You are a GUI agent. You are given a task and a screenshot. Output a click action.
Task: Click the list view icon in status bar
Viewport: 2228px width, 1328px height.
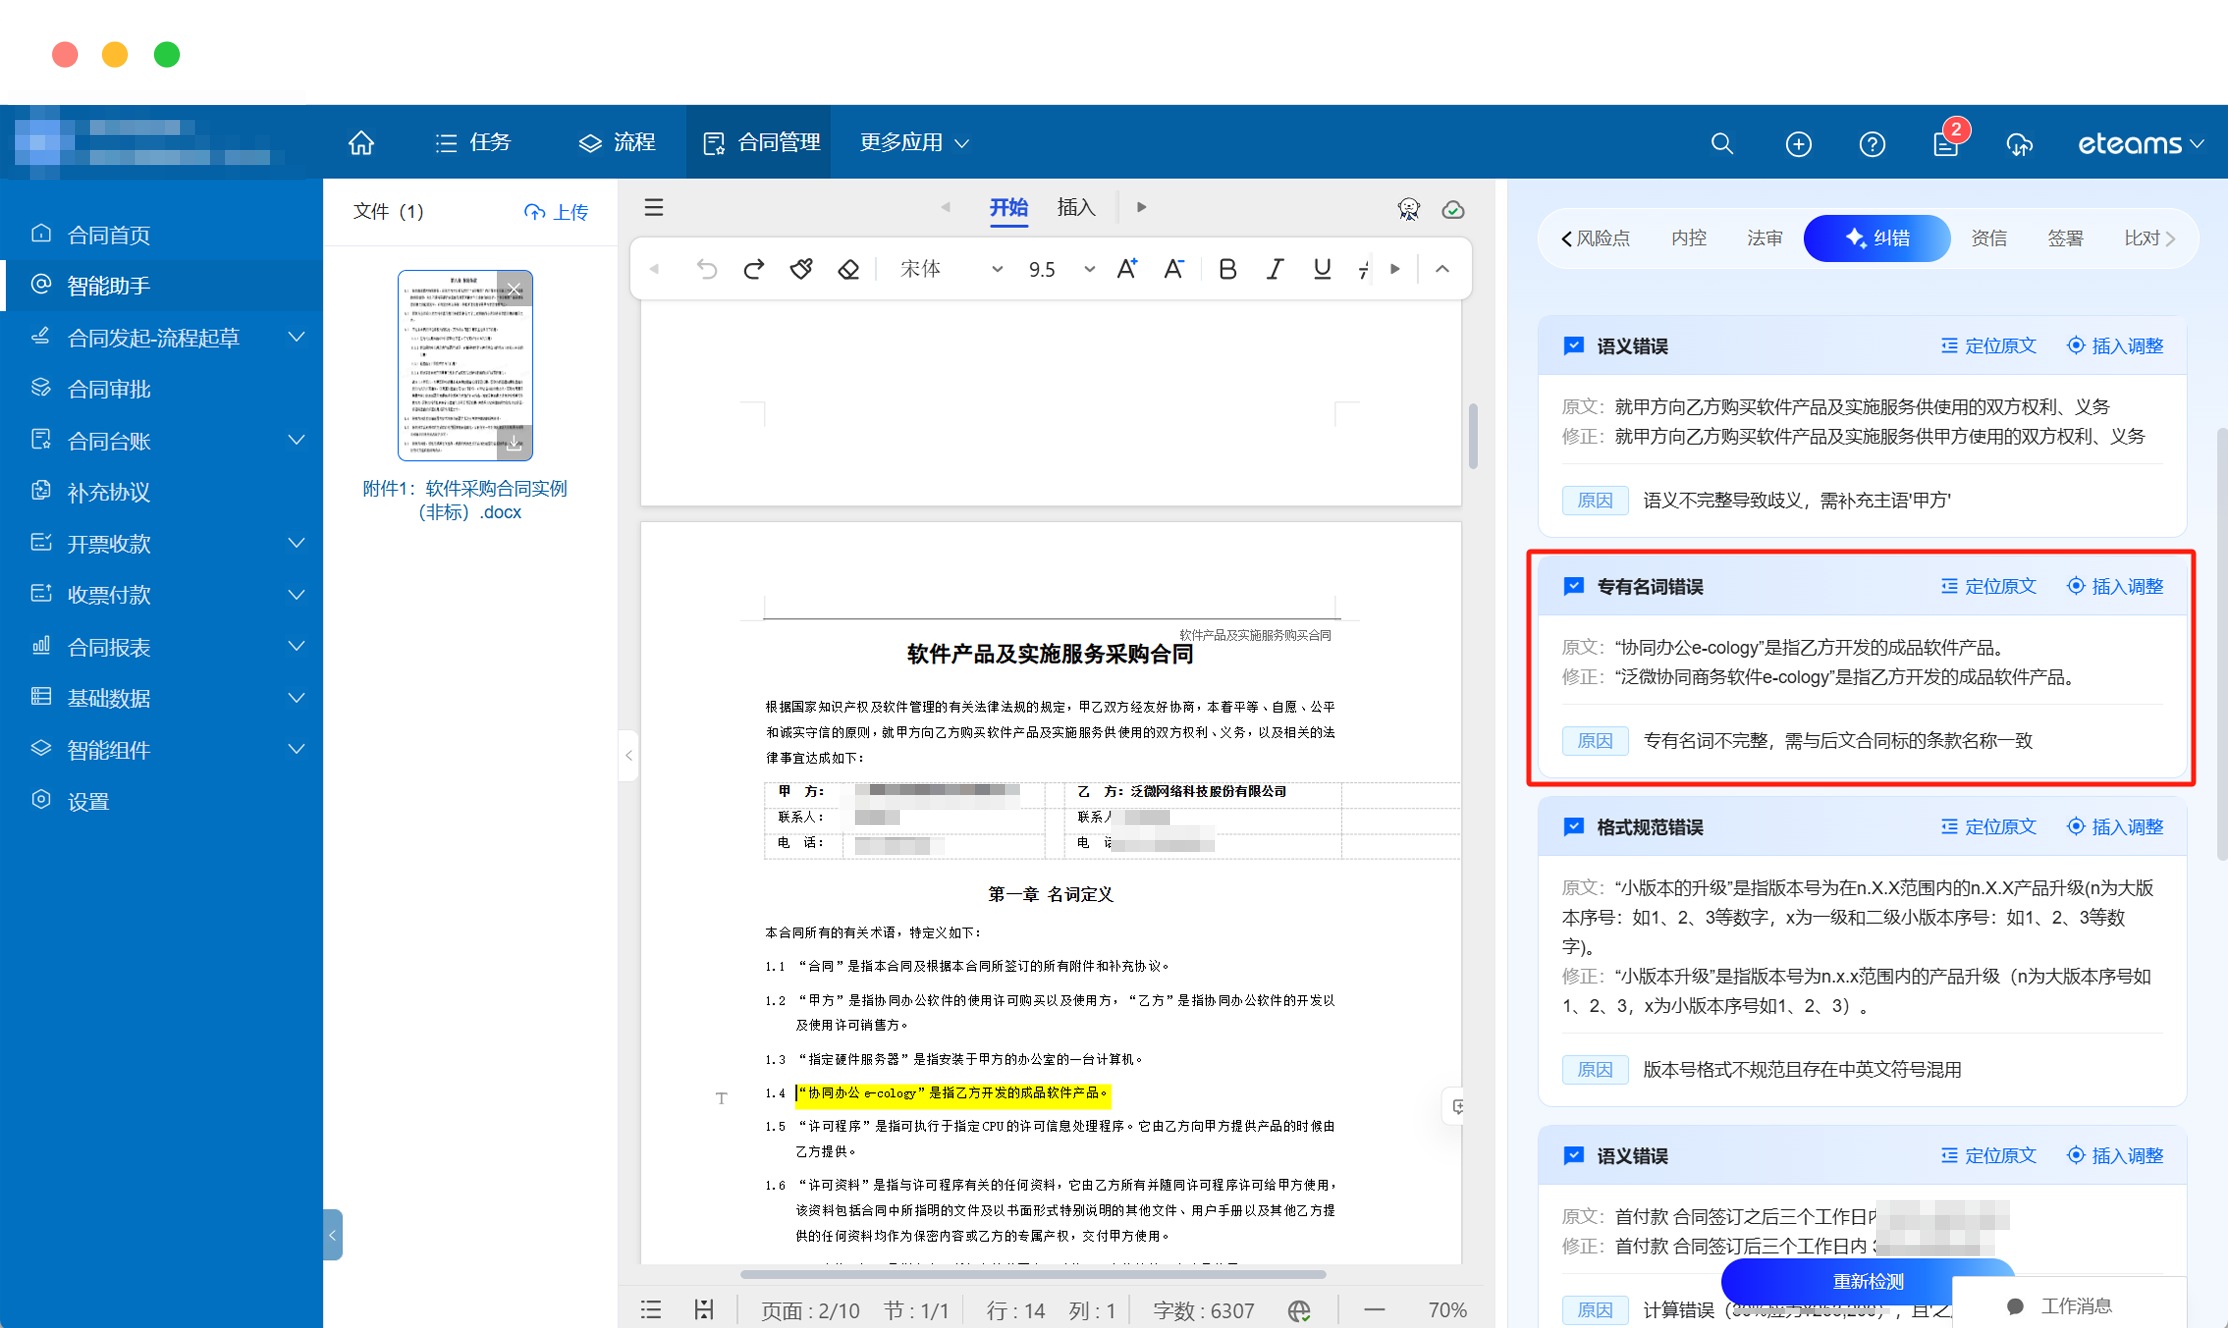click(651, 1310)
